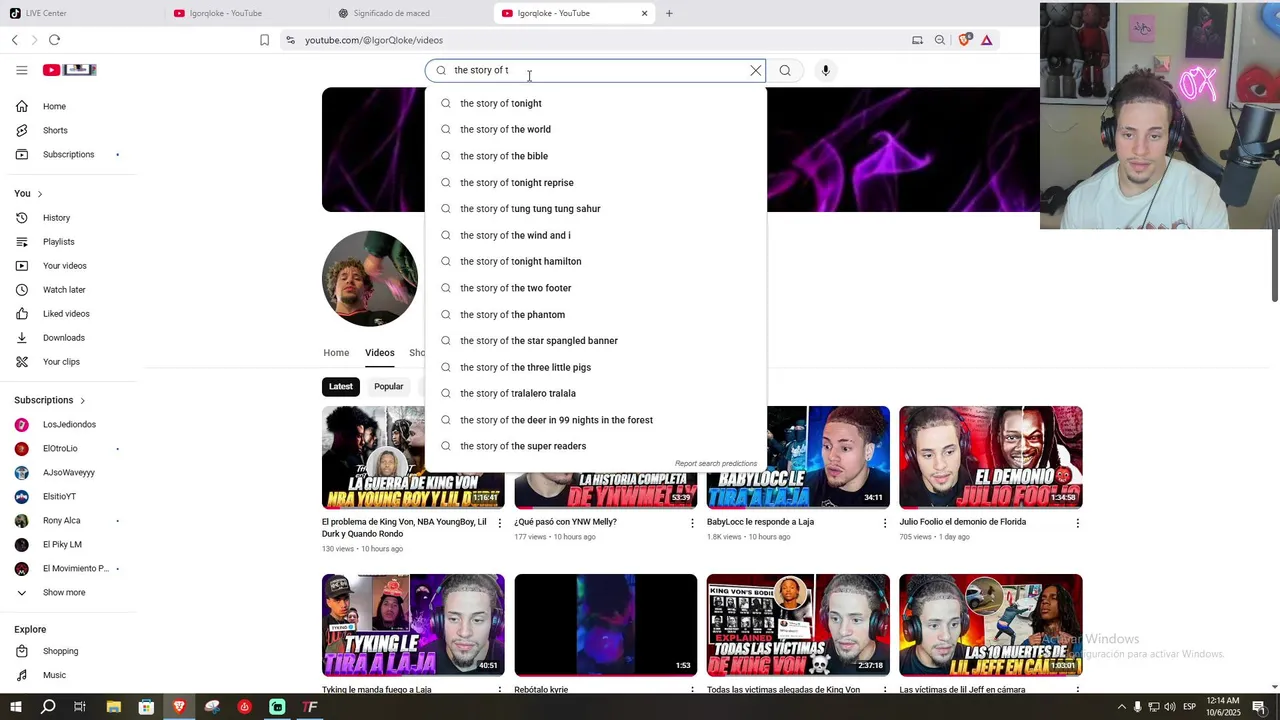Switch to the LIVE Center tab
Image resolution: width=1280 pixels, height=720 pixels.
coord(82,13)
